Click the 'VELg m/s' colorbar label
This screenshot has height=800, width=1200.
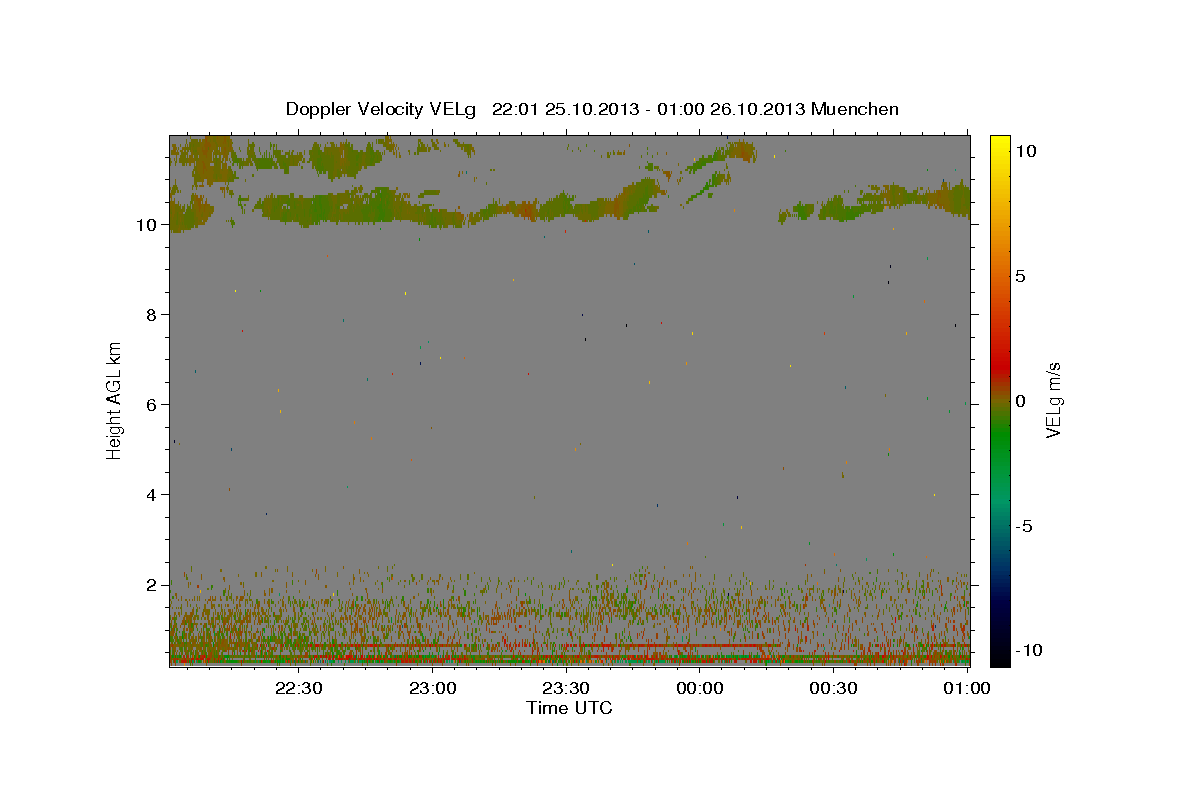(1053, 400)
